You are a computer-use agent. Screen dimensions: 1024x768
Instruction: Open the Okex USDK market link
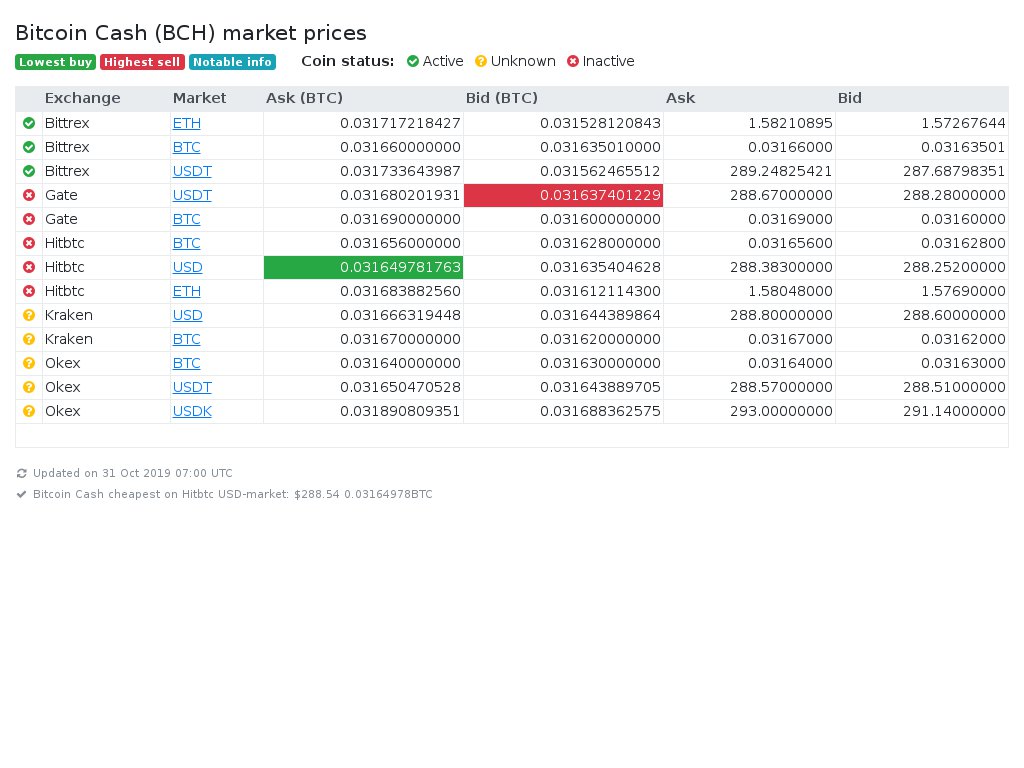click(x=192, y=411)
